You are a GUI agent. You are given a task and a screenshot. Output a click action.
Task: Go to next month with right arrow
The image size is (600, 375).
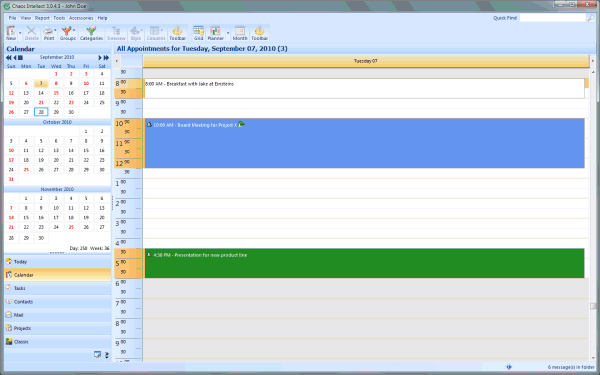(x=100, y=58)
